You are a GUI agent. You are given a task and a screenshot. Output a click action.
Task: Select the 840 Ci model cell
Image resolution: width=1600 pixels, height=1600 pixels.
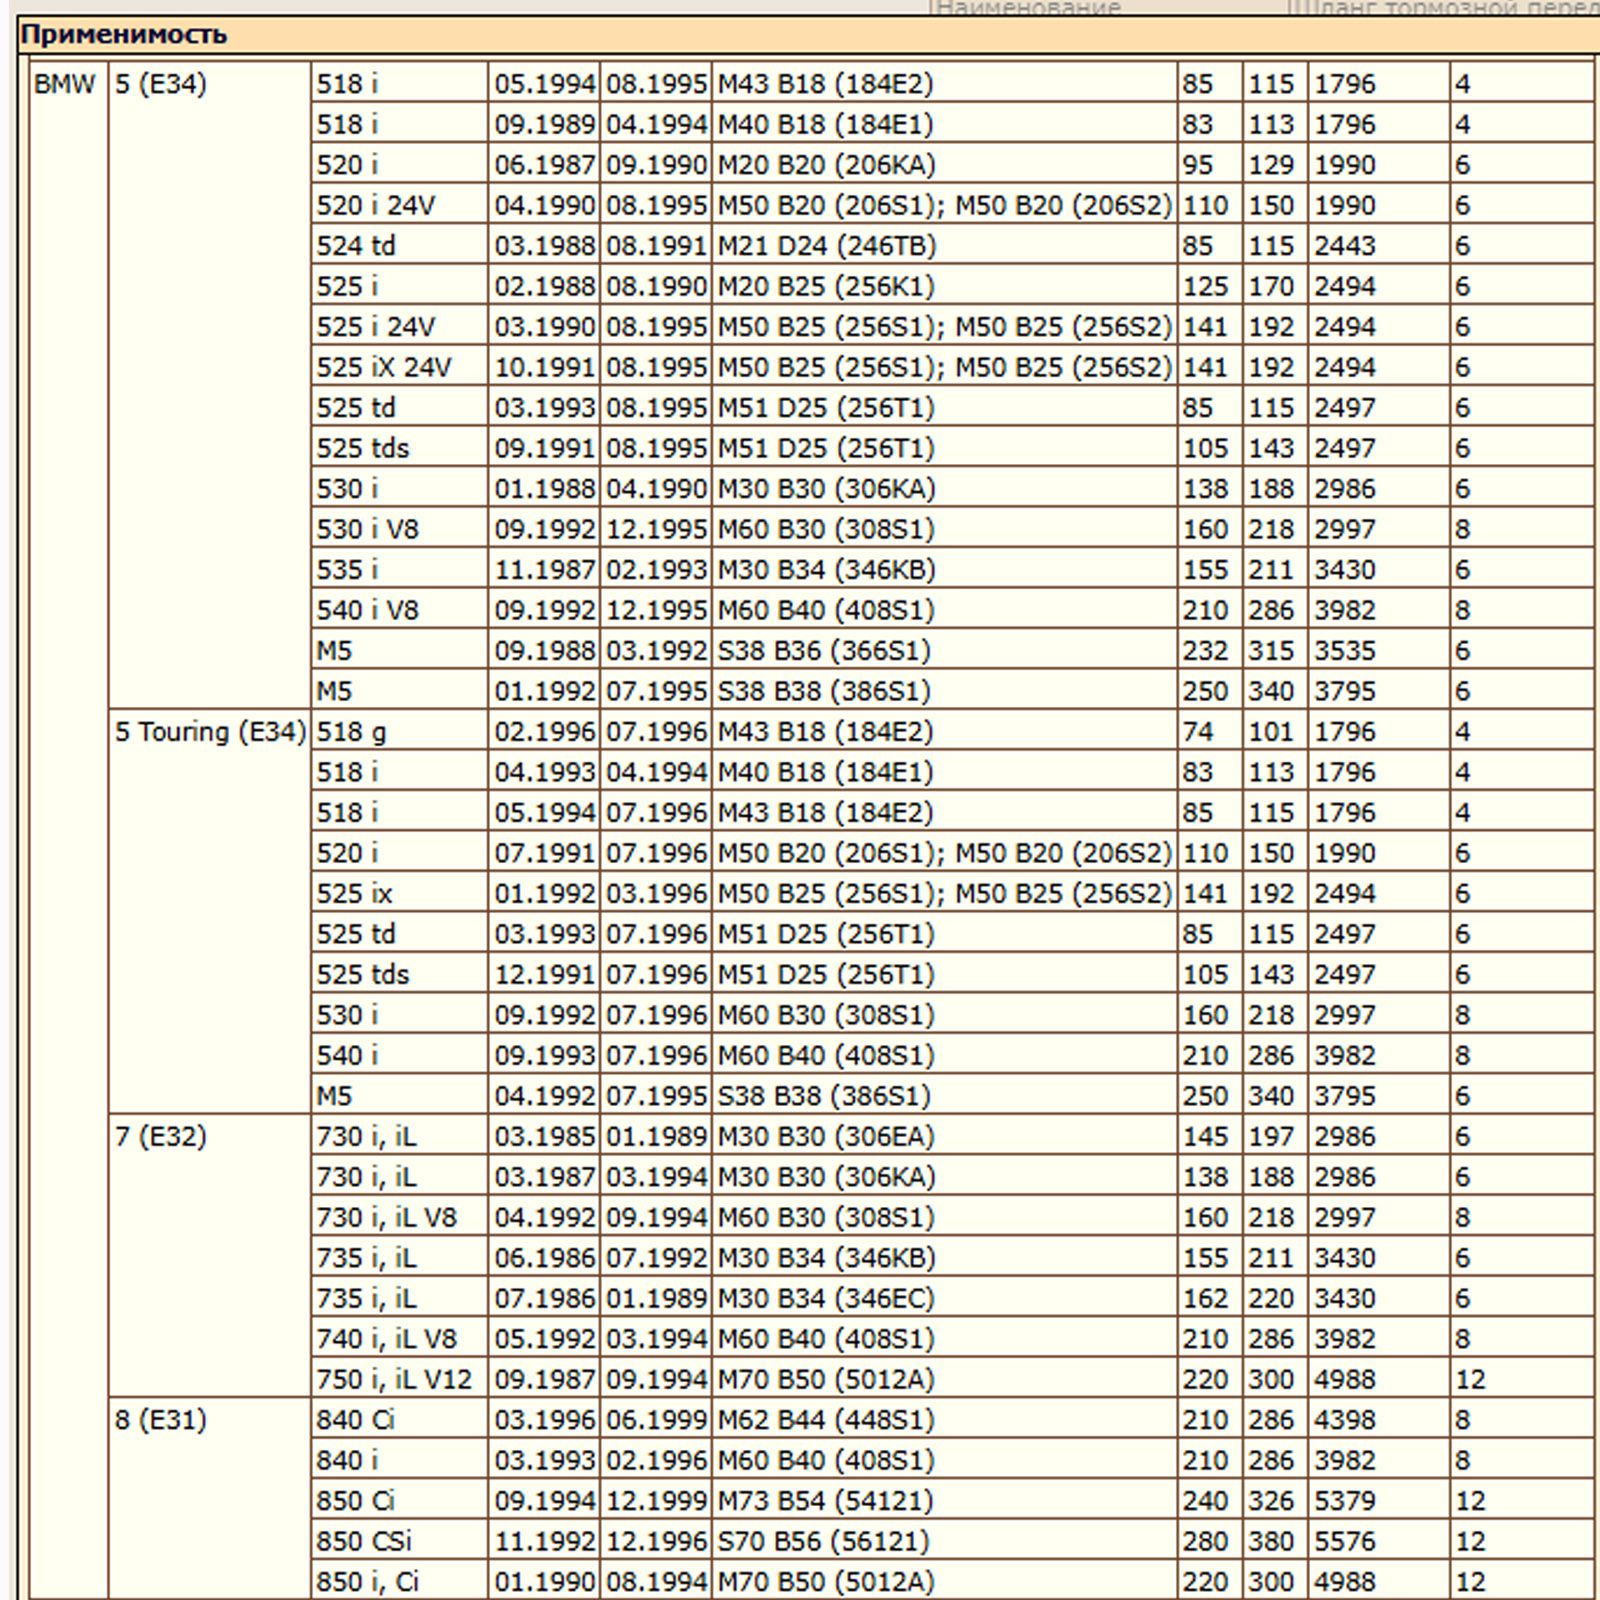coord(356,1420)
